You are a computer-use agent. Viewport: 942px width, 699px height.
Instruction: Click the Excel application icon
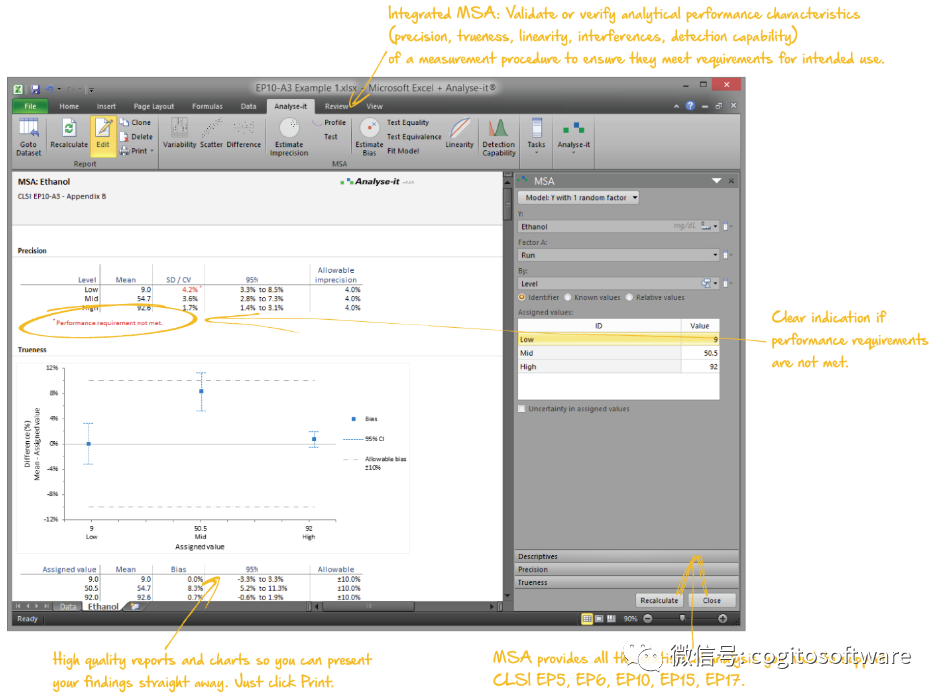point(19,89)
